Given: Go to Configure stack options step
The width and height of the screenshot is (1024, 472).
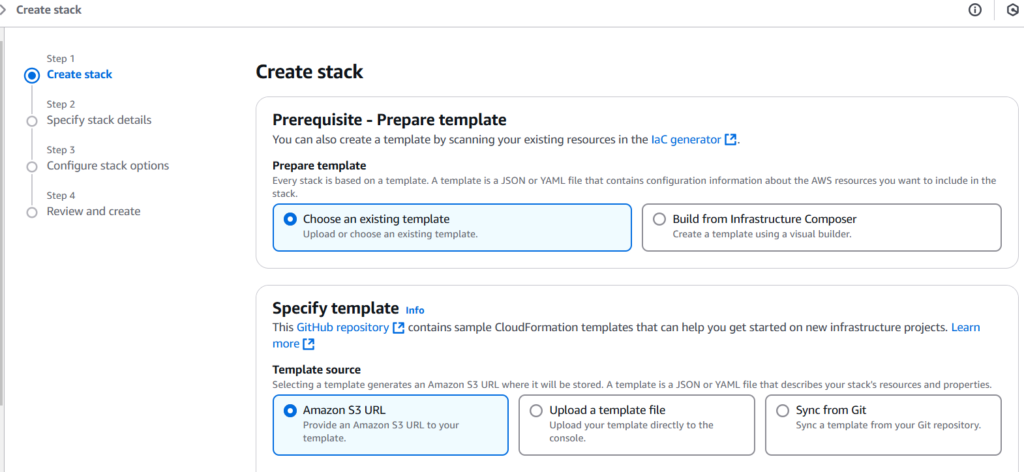Looking at the screenshot, I should (107, 166).
